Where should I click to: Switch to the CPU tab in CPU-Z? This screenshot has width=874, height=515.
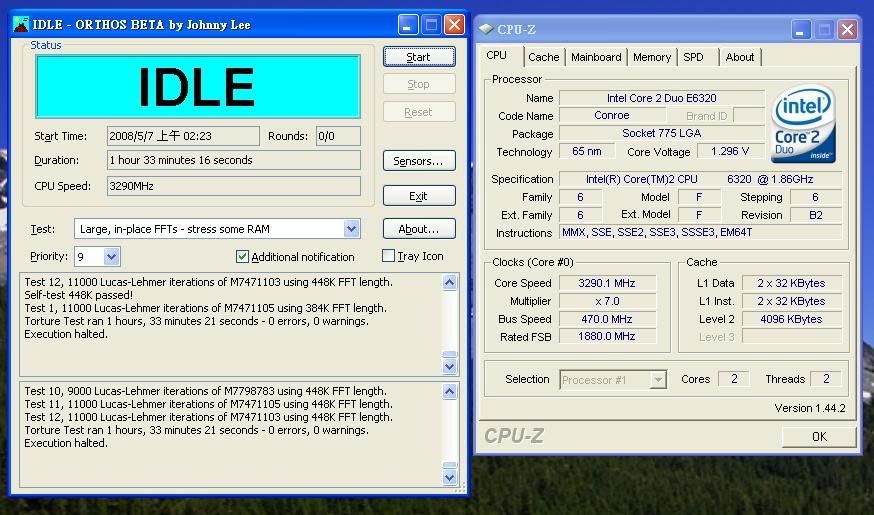496,55
